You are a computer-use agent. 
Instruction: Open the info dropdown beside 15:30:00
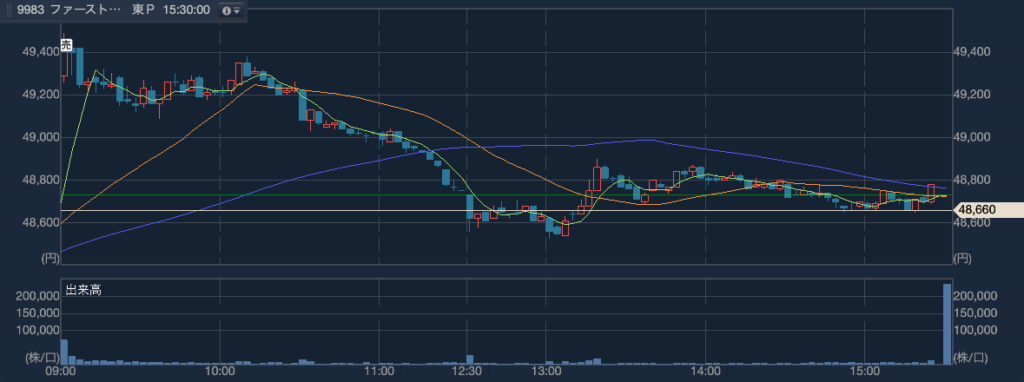pos(231,10)
